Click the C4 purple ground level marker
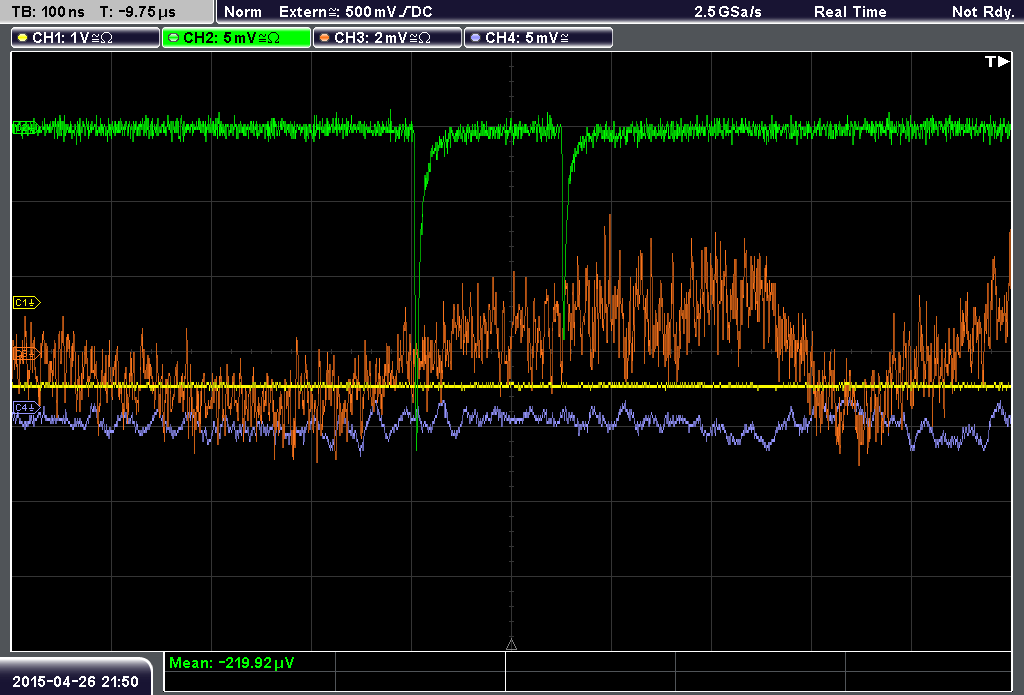 (27, 408)
